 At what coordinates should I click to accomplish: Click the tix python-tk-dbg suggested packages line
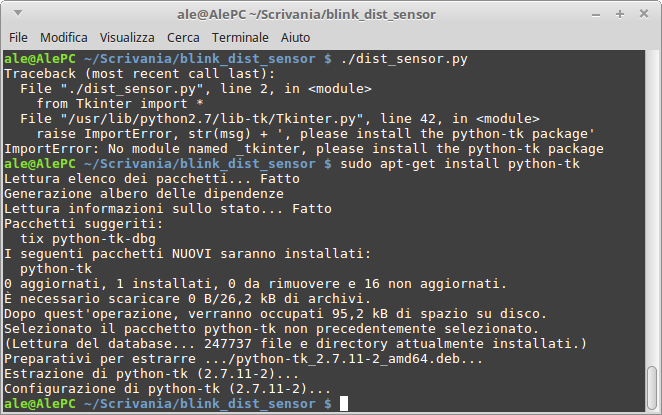click(x=88, y=239)
